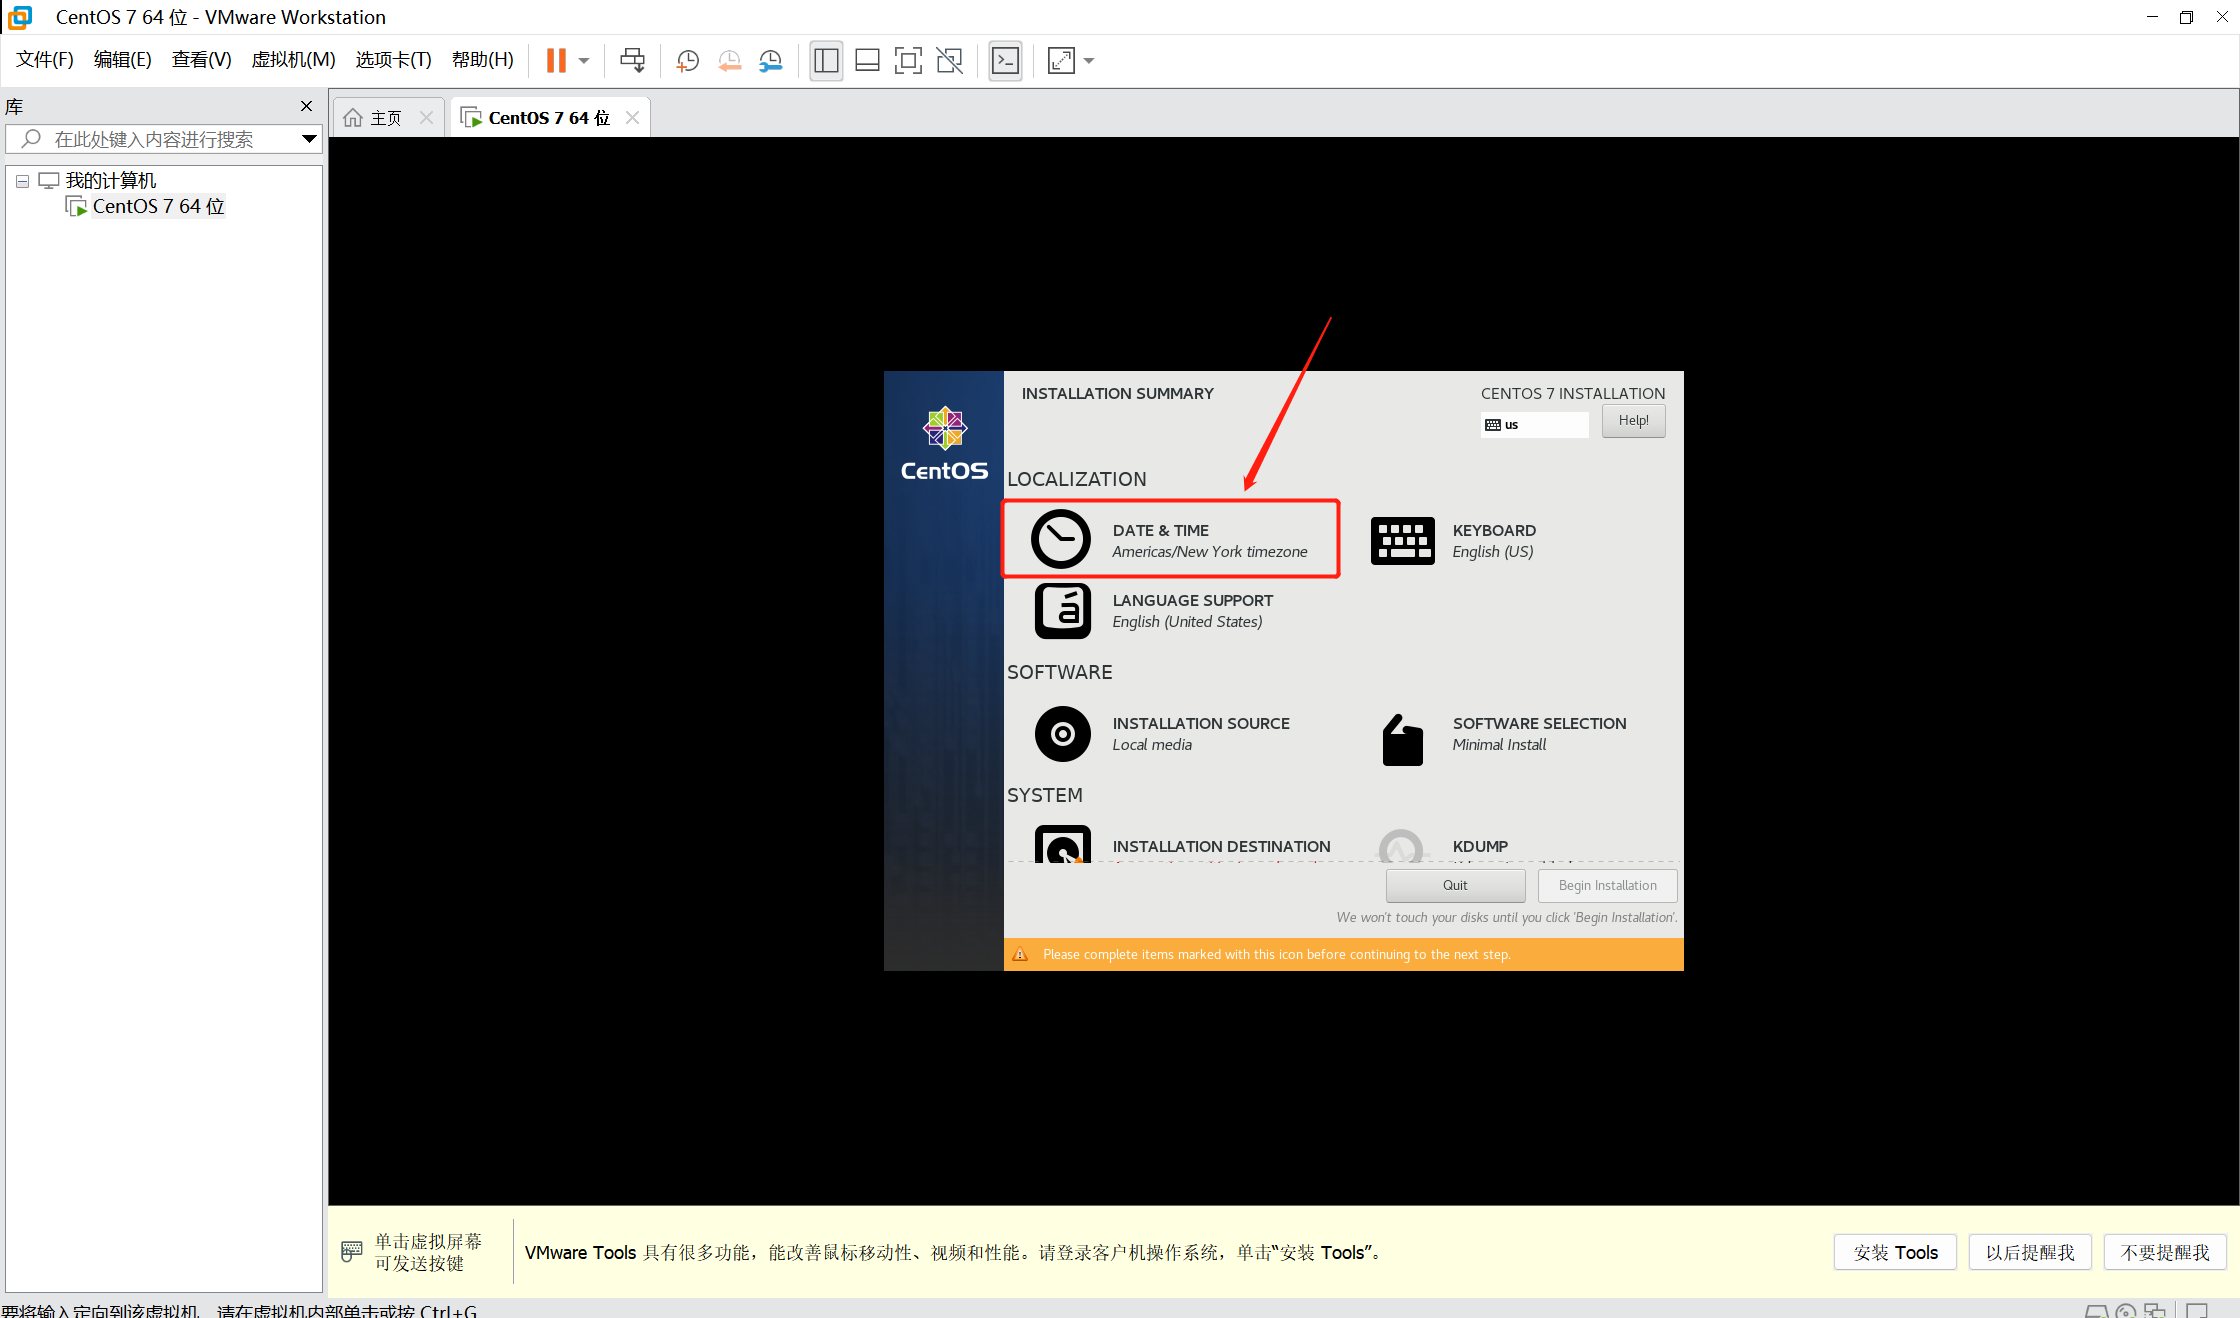Send Ctrl+Alt+Del to the guest
Screen dimensions: 2240x1318
[632, 60]
